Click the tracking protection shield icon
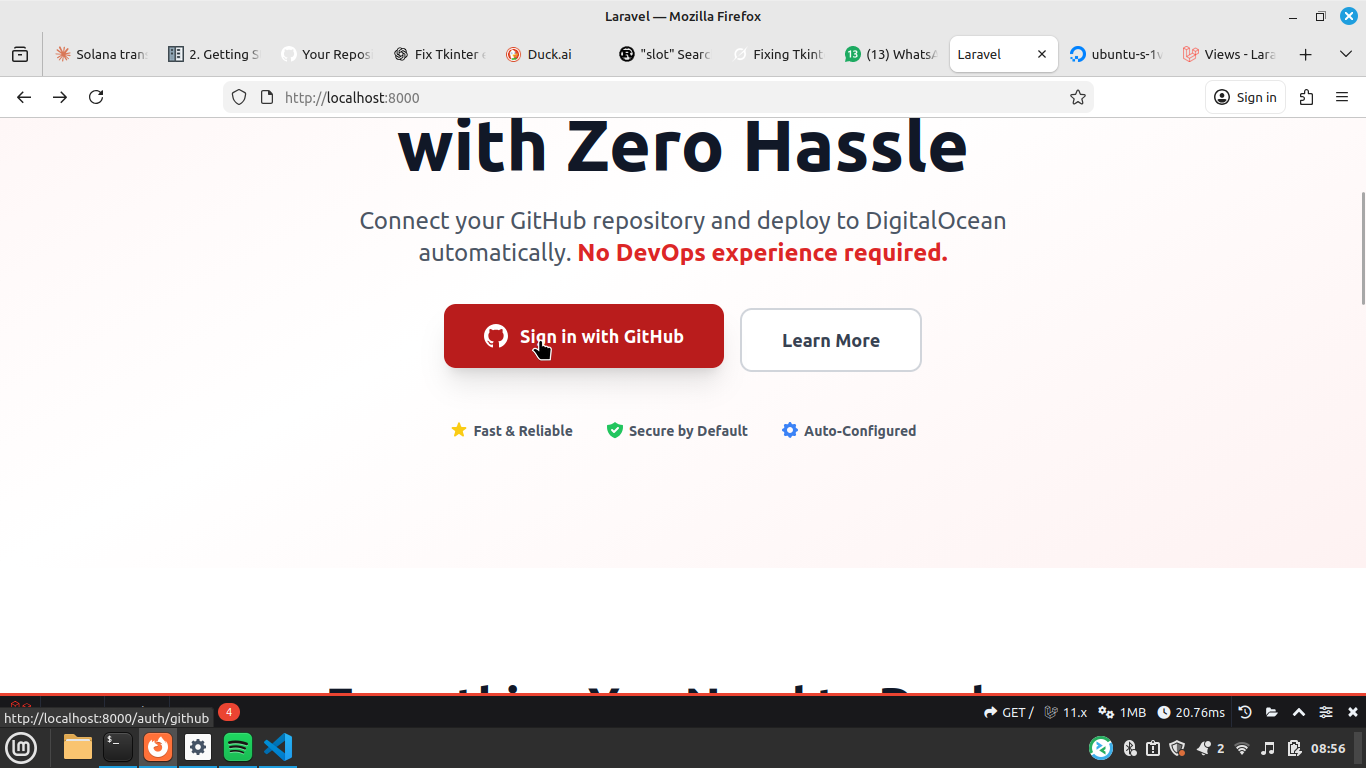The height and width of the screenshot is (768, 1366). pyautogui.click(x=239, y=97)
